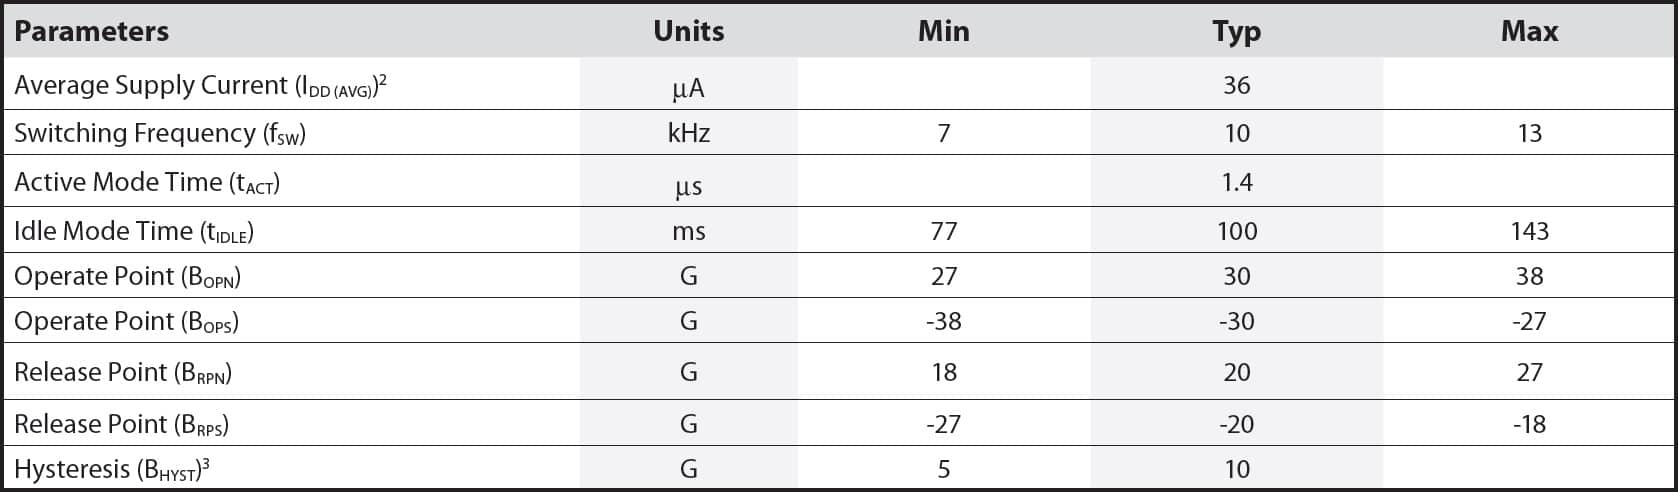The image size is (1678, 492).
Task: Select the Average Supply Current row label
Action: [200, 86]
